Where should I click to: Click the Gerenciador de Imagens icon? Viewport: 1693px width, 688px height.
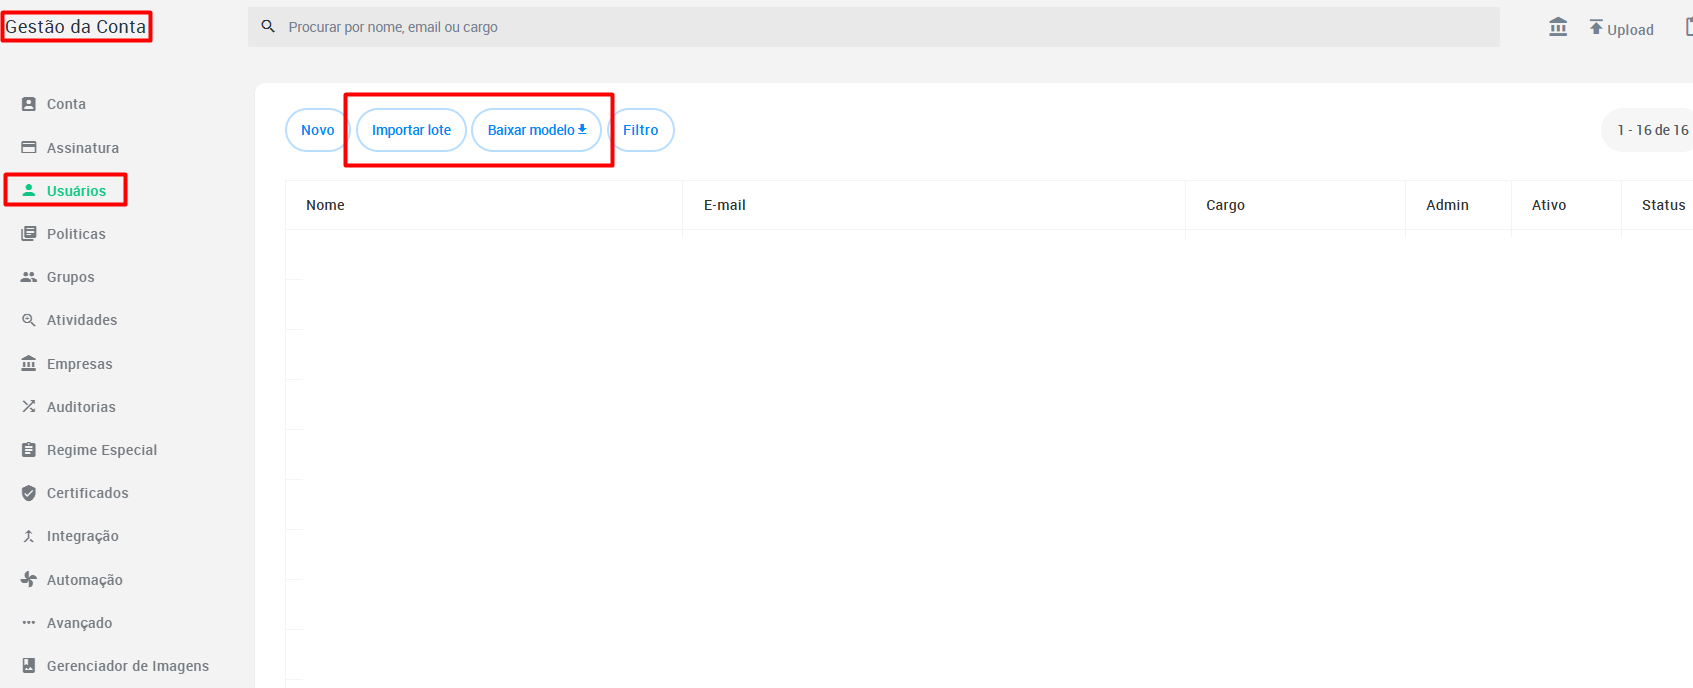click(29, 665)
